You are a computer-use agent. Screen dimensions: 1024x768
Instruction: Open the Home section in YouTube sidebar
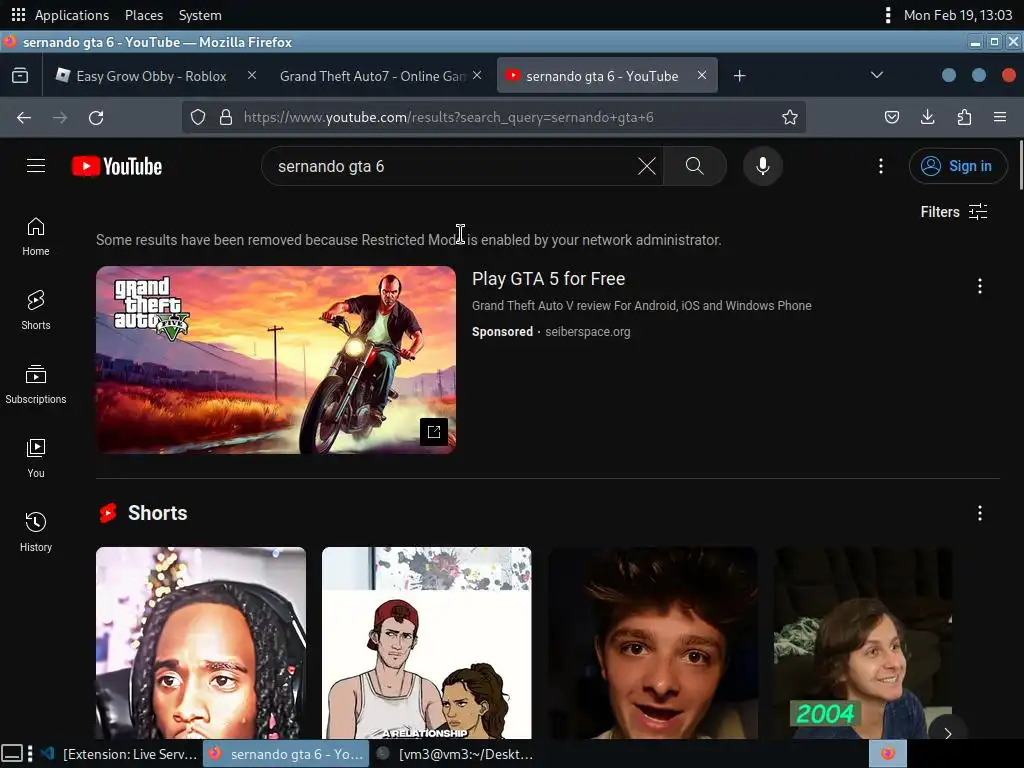pyautogui.click(x=36, y=236)
